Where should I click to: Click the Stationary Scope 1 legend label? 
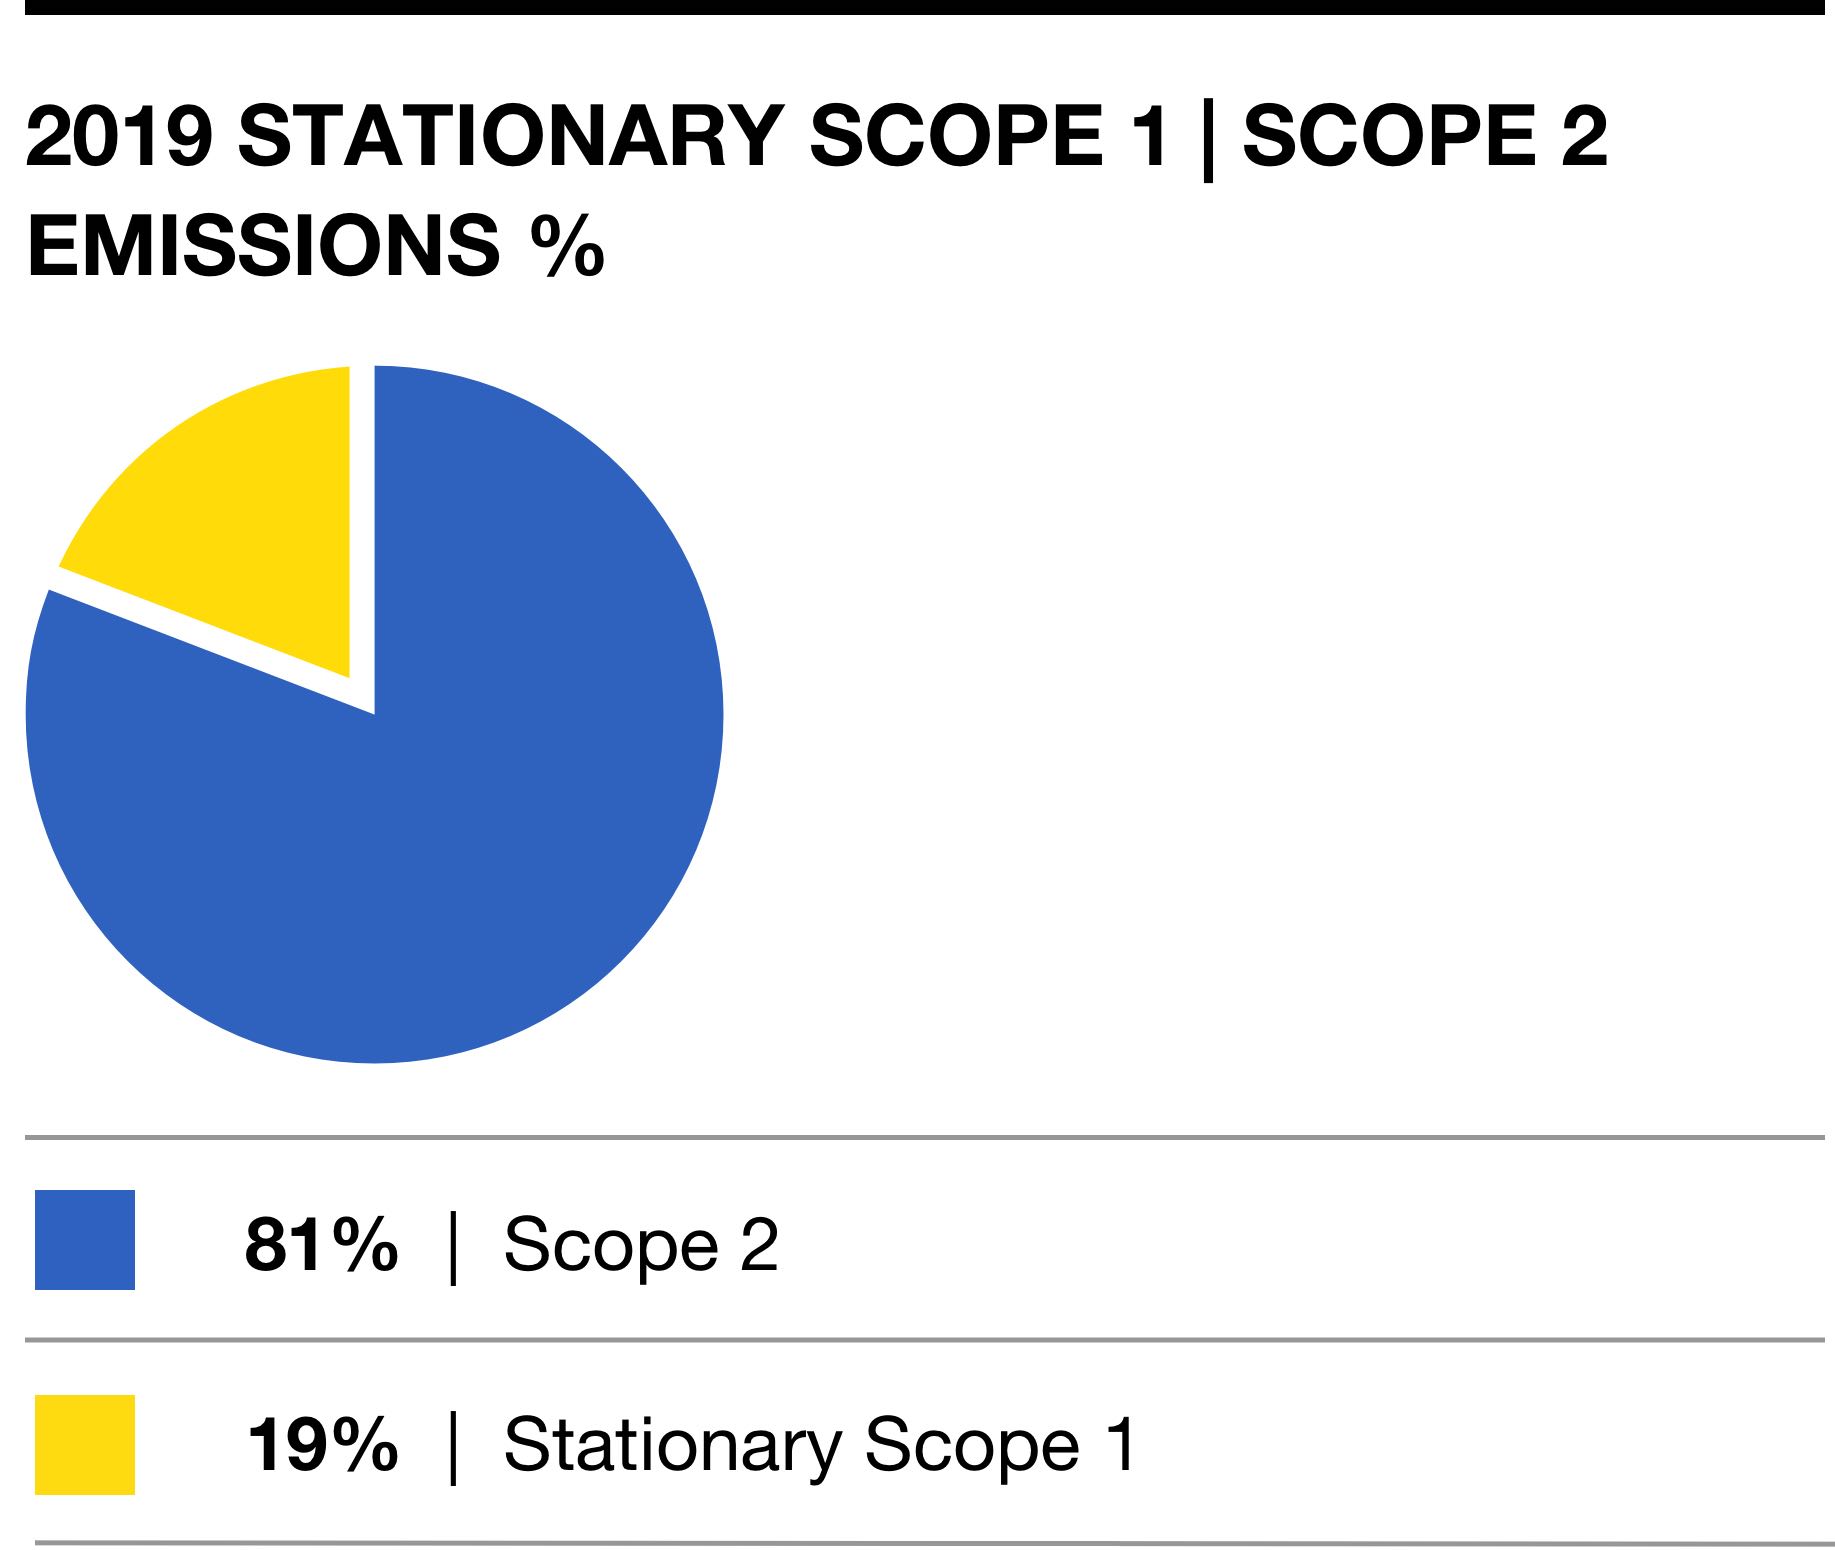coord(820,1447)
